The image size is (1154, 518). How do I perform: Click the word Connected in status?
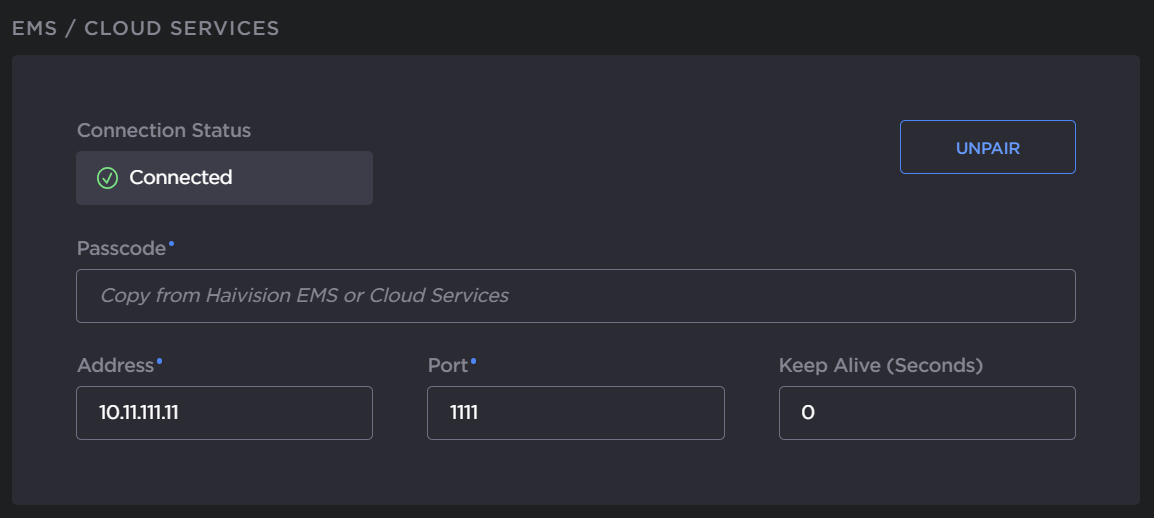[x=180, y=178]
